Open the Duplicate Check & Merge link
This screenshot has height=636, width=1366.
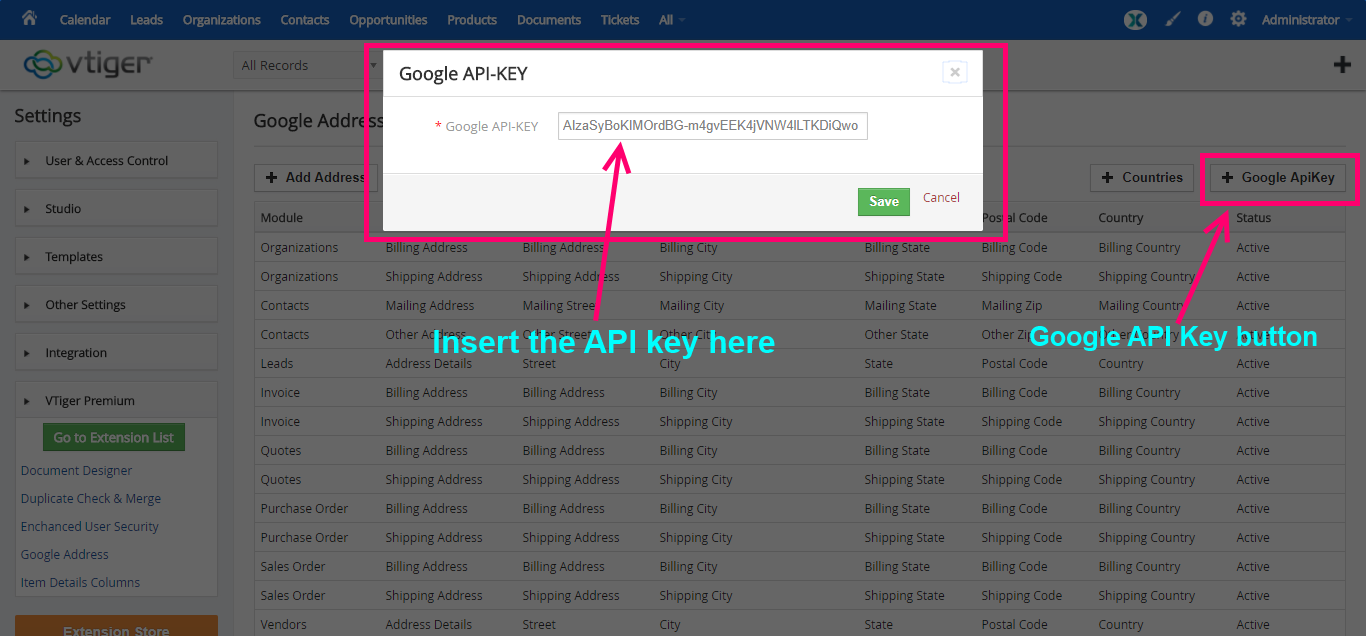90,498
